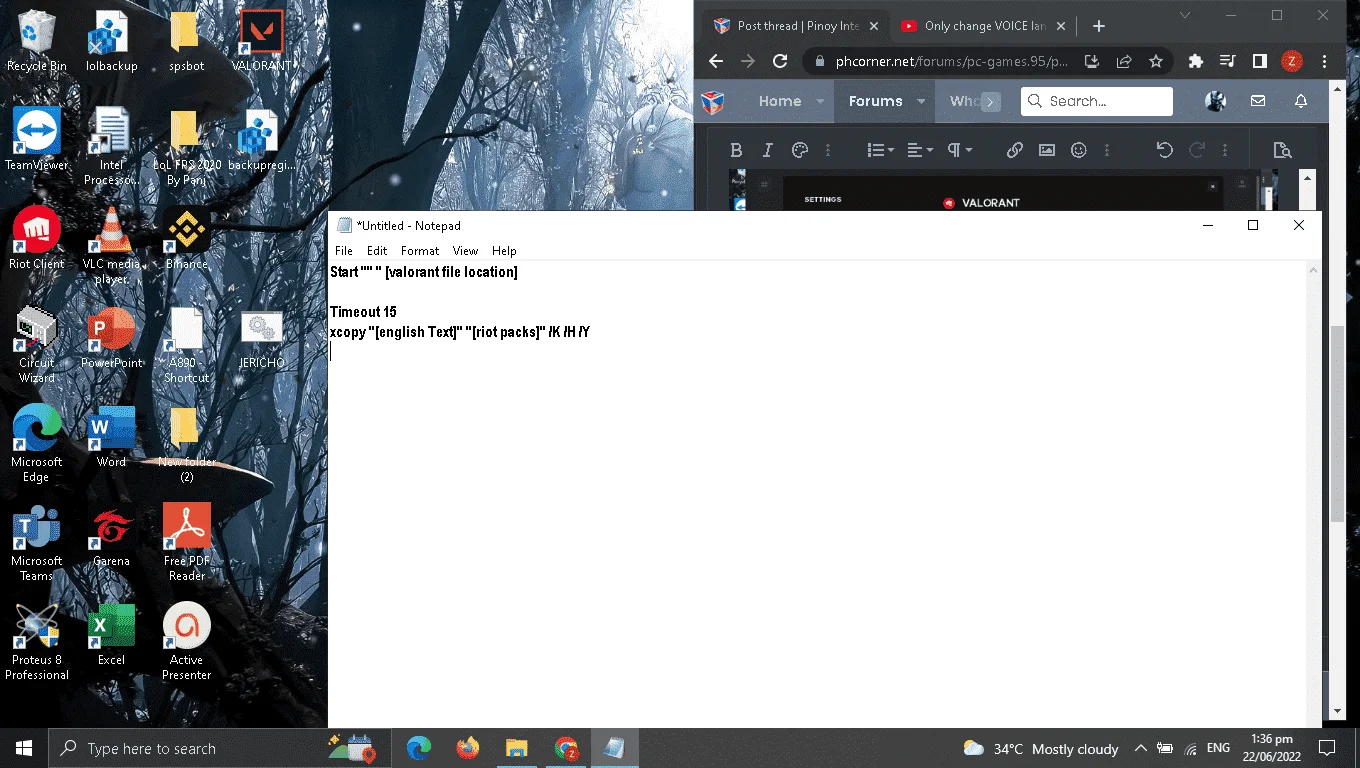Viewport: 1360px width, 768px height.
Task: Open the Format menu in Notepad
Action: tap(420, 251)
